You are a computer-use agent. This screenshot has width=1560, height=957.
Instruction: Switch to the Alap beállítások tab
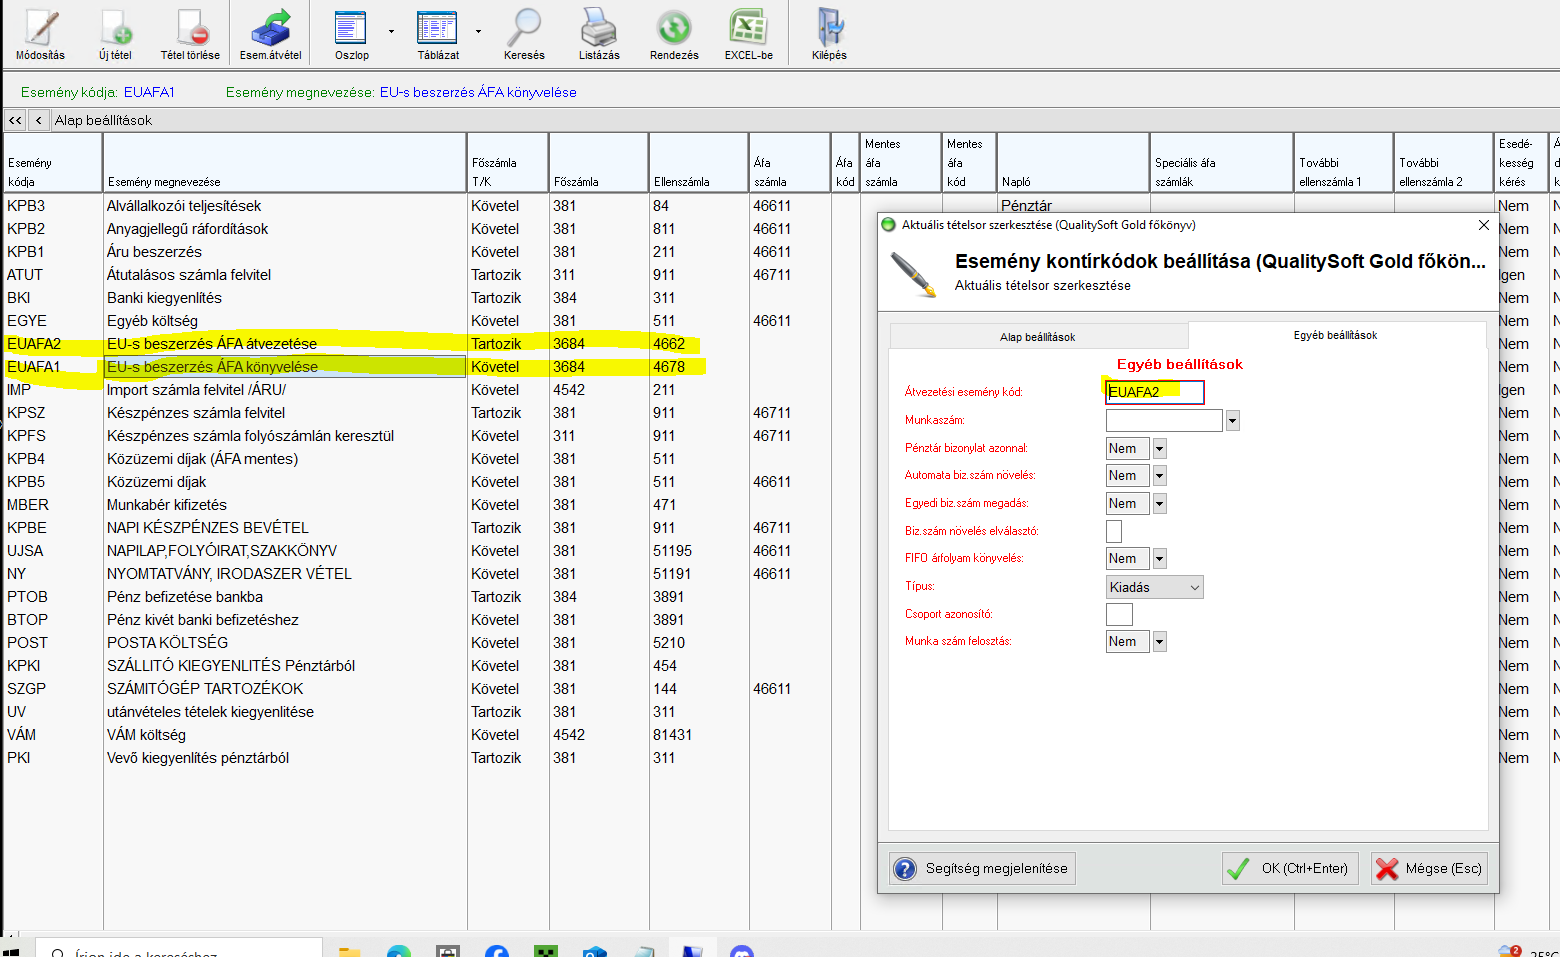point(1037,337)
